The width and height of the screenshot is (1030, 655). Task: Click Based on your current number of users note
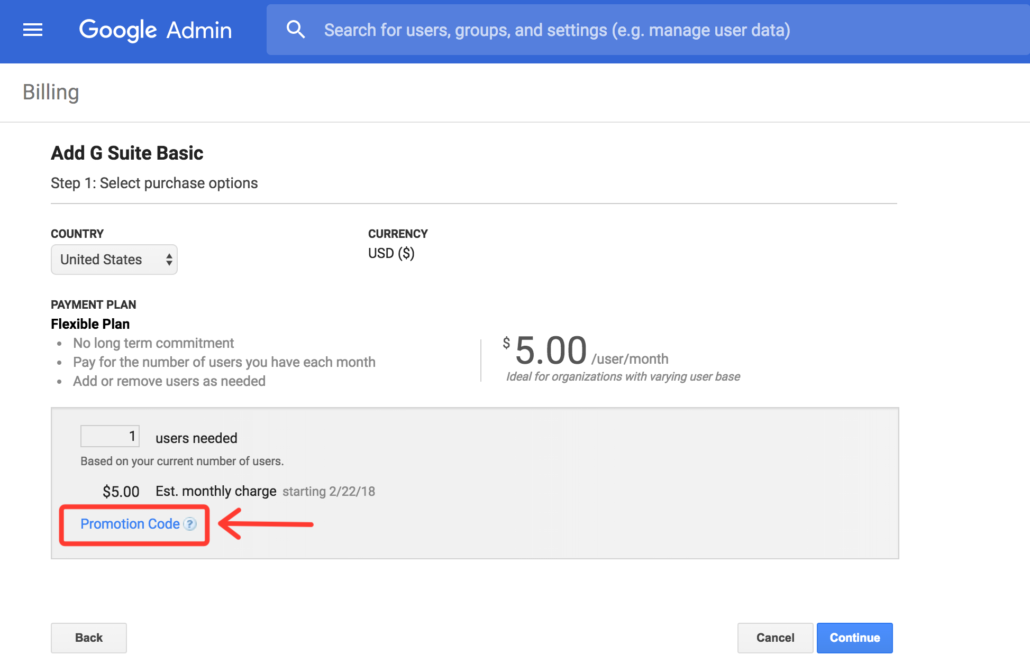(x=182, y=461)
